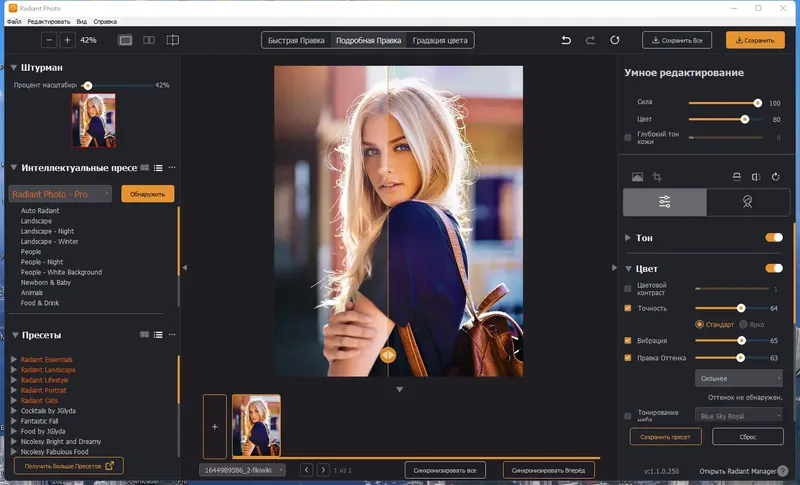Viewport: 800px width, 485px height.
Task: Switch smart presets to list view
Action: [158, 167]
